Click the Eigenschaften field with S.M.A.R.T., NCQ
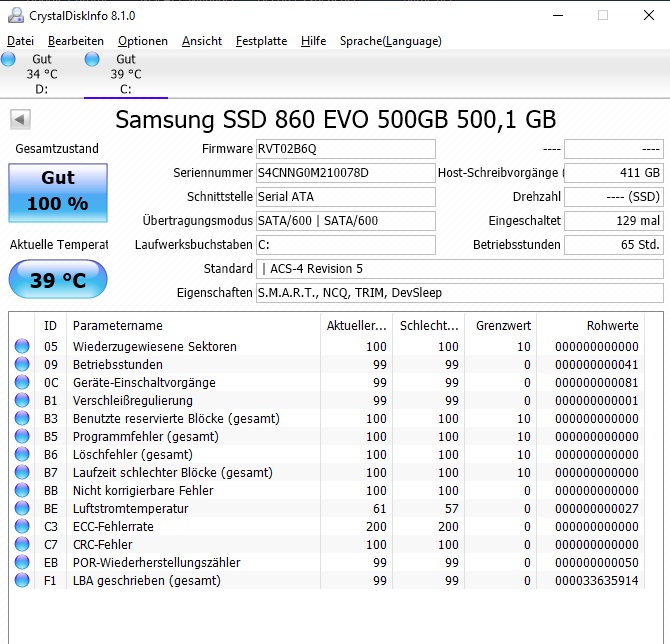The image size is (670, 644). 460,293
